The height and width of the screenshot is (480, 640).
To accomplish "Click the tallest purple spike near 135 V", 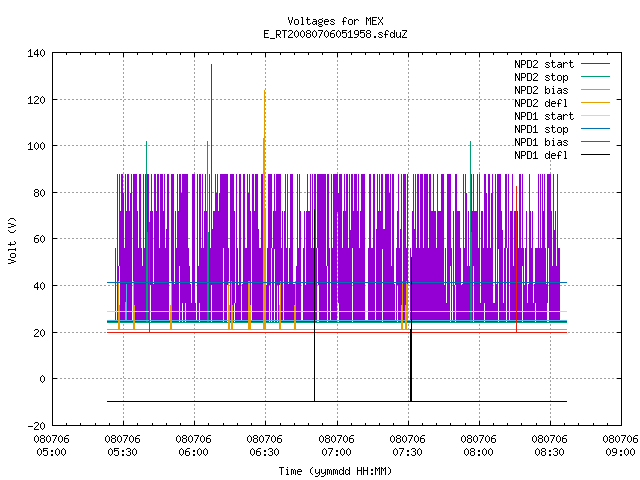I will pyautogui.click(x=211, y=118).
